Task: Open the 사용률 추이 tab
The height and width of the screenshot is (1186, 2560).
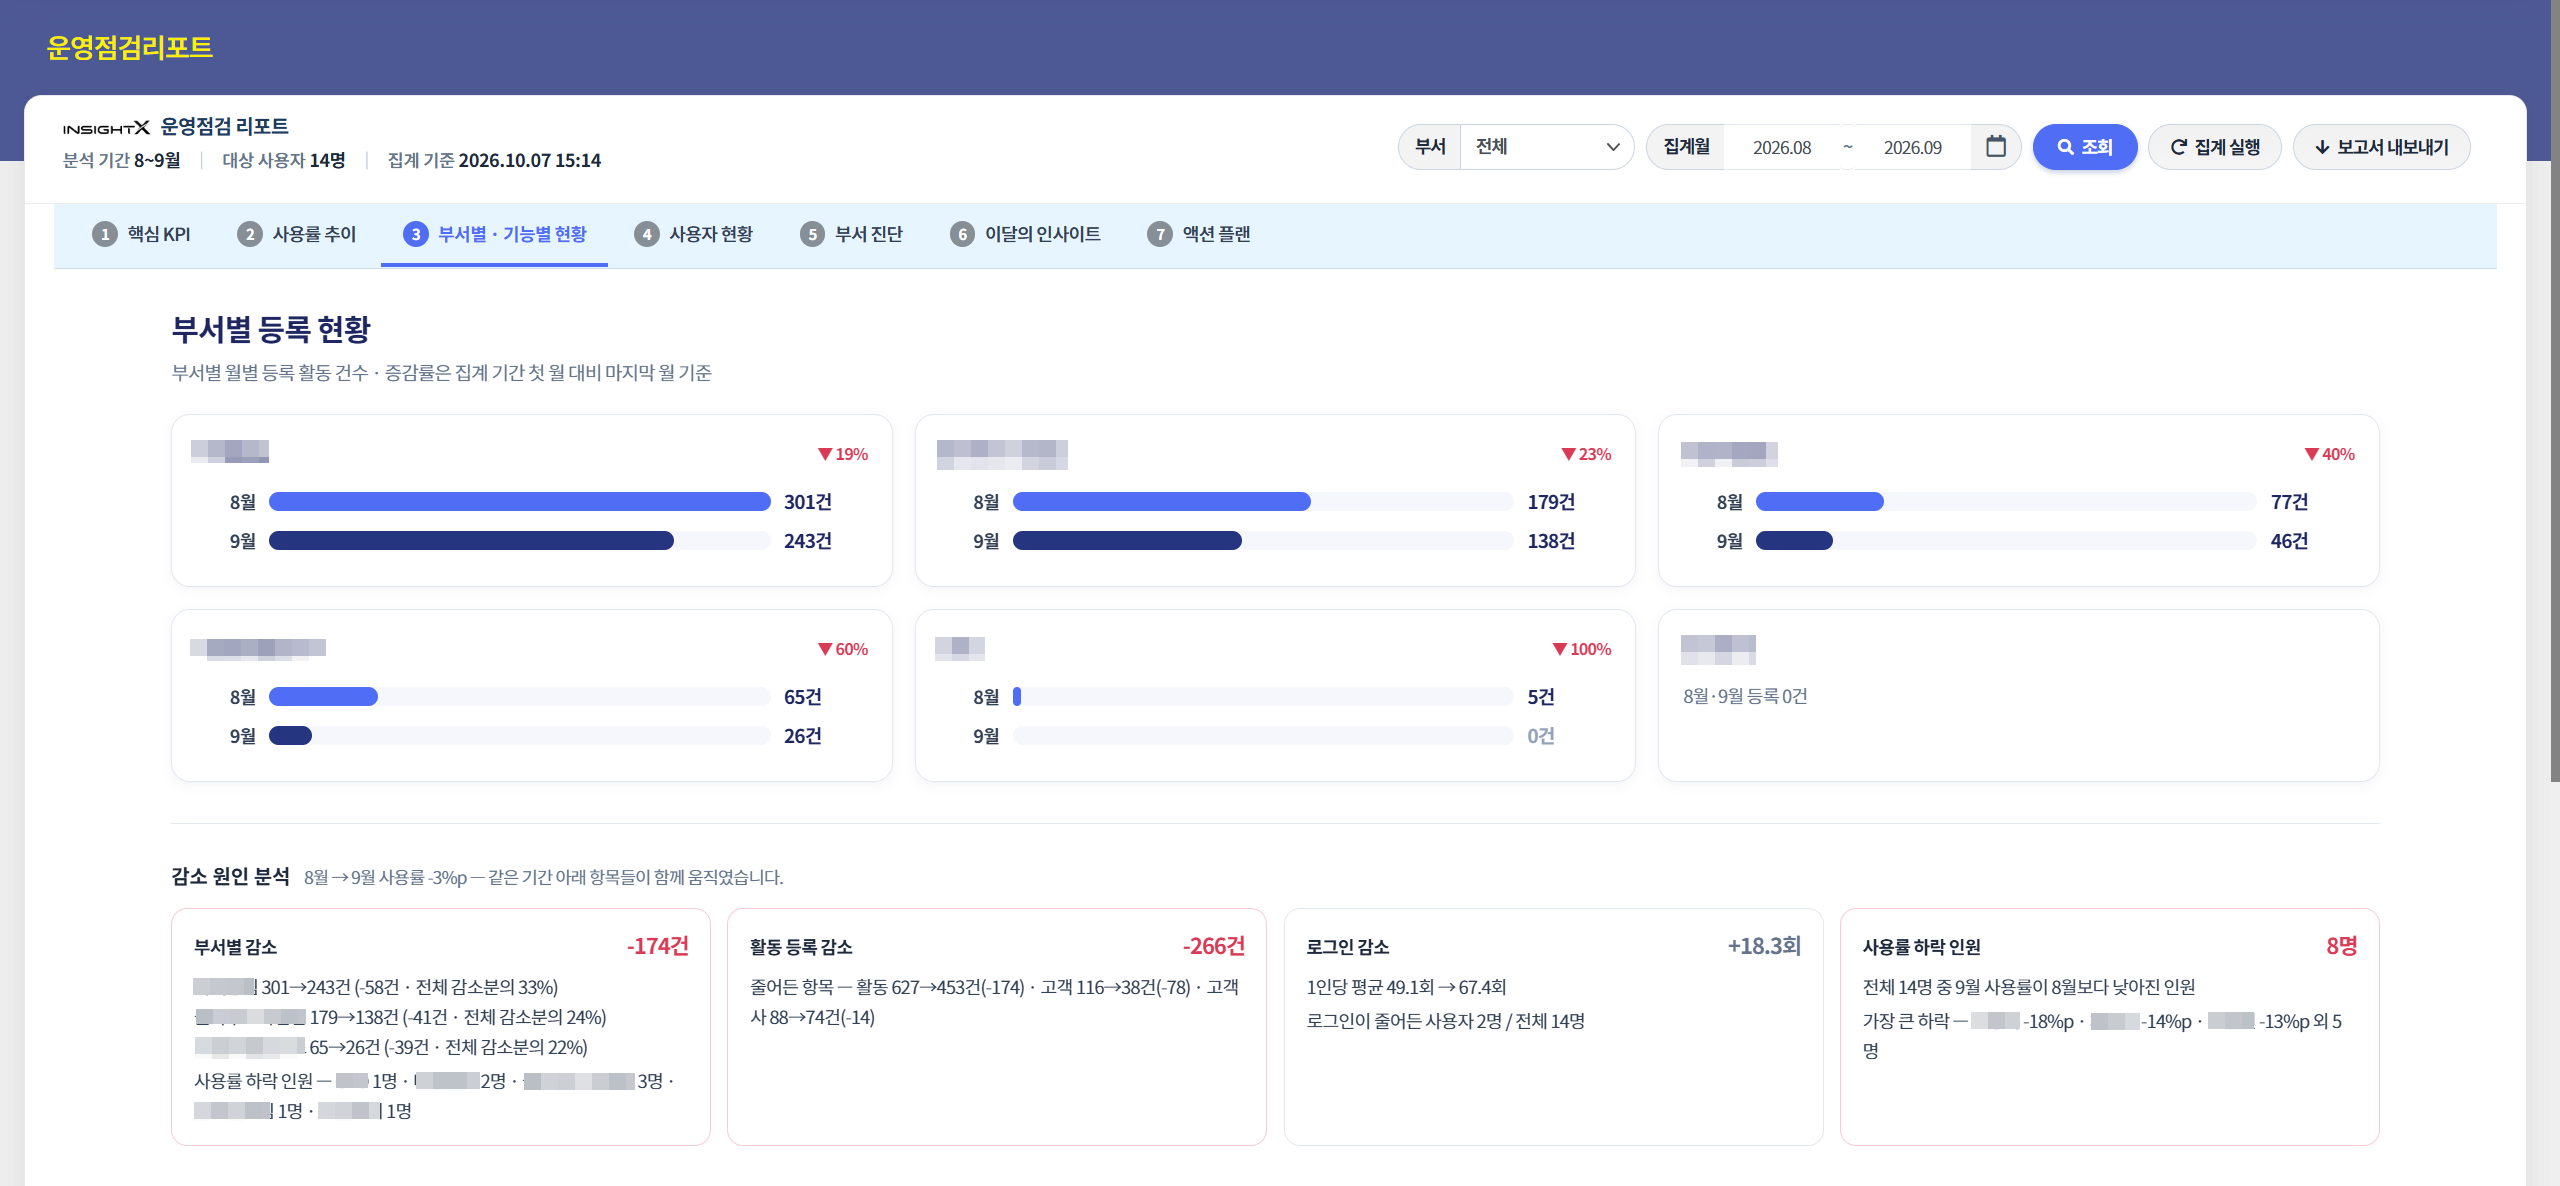Action: click(297, 234)
